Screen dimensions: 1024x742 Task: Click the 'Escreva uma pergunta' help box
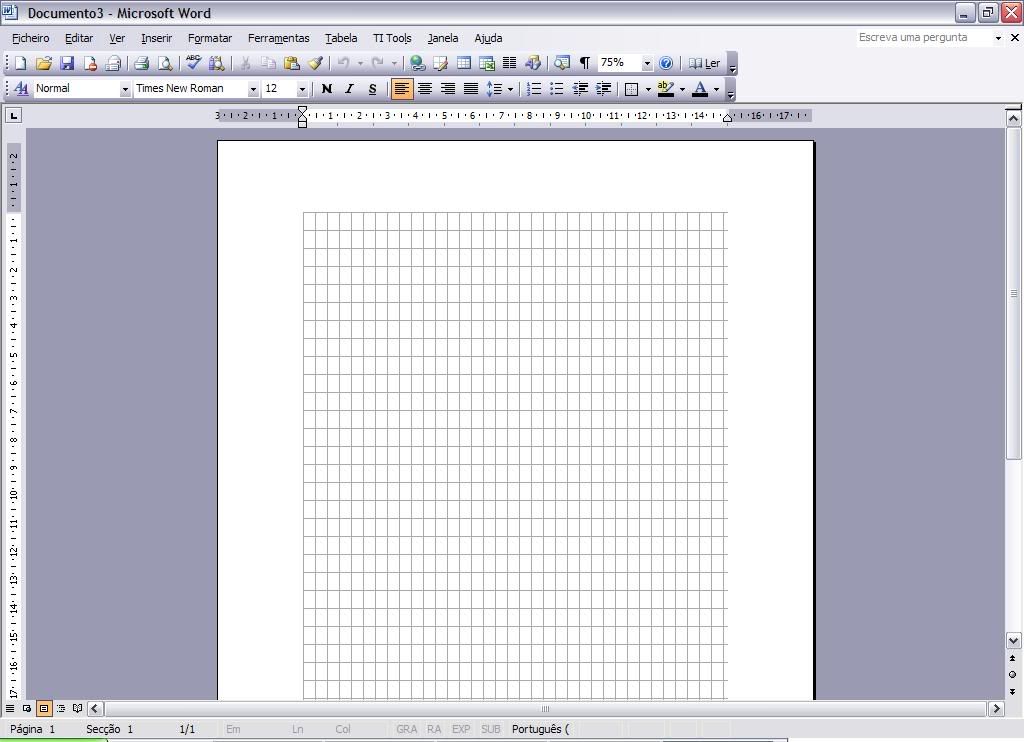point(923,38)
